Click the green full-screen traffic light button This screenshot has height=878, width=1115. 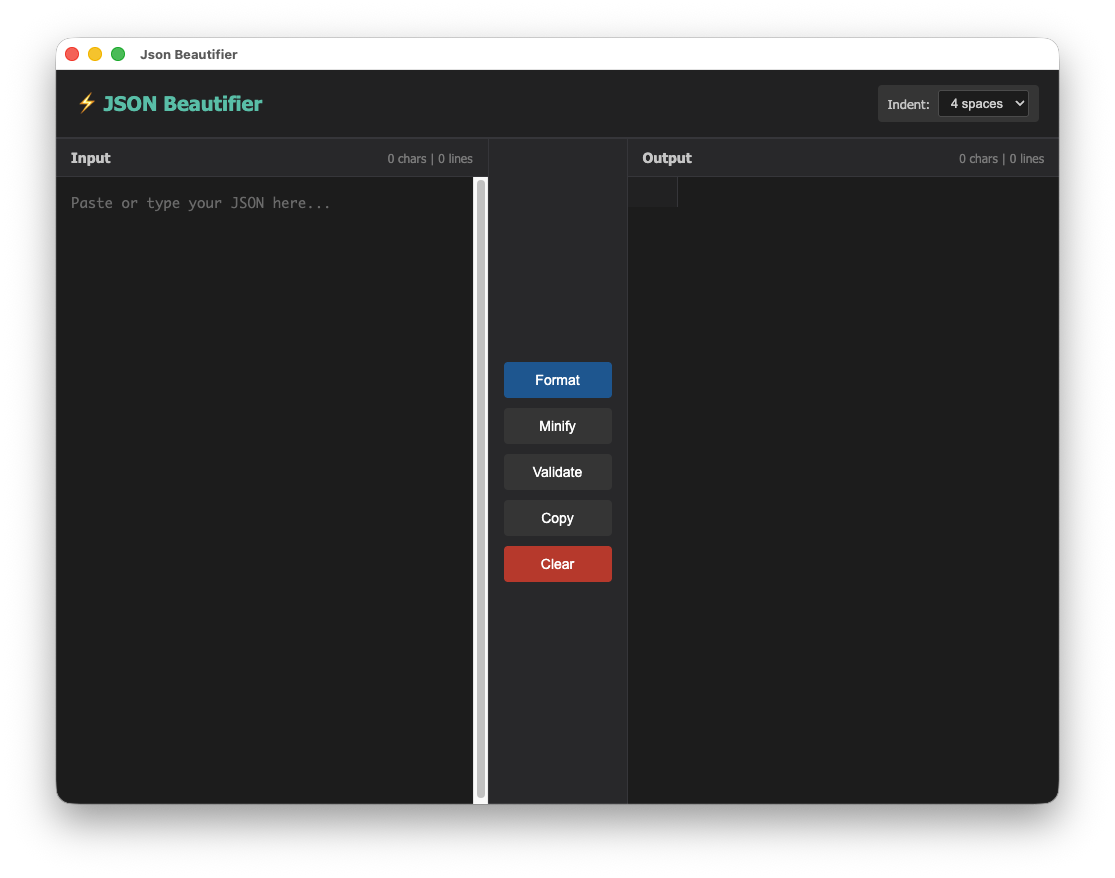point(117,53)
